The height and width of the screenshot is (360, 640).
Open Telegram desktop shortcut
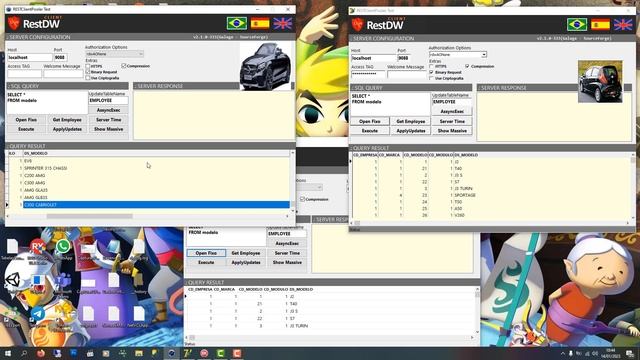(38, 314)
